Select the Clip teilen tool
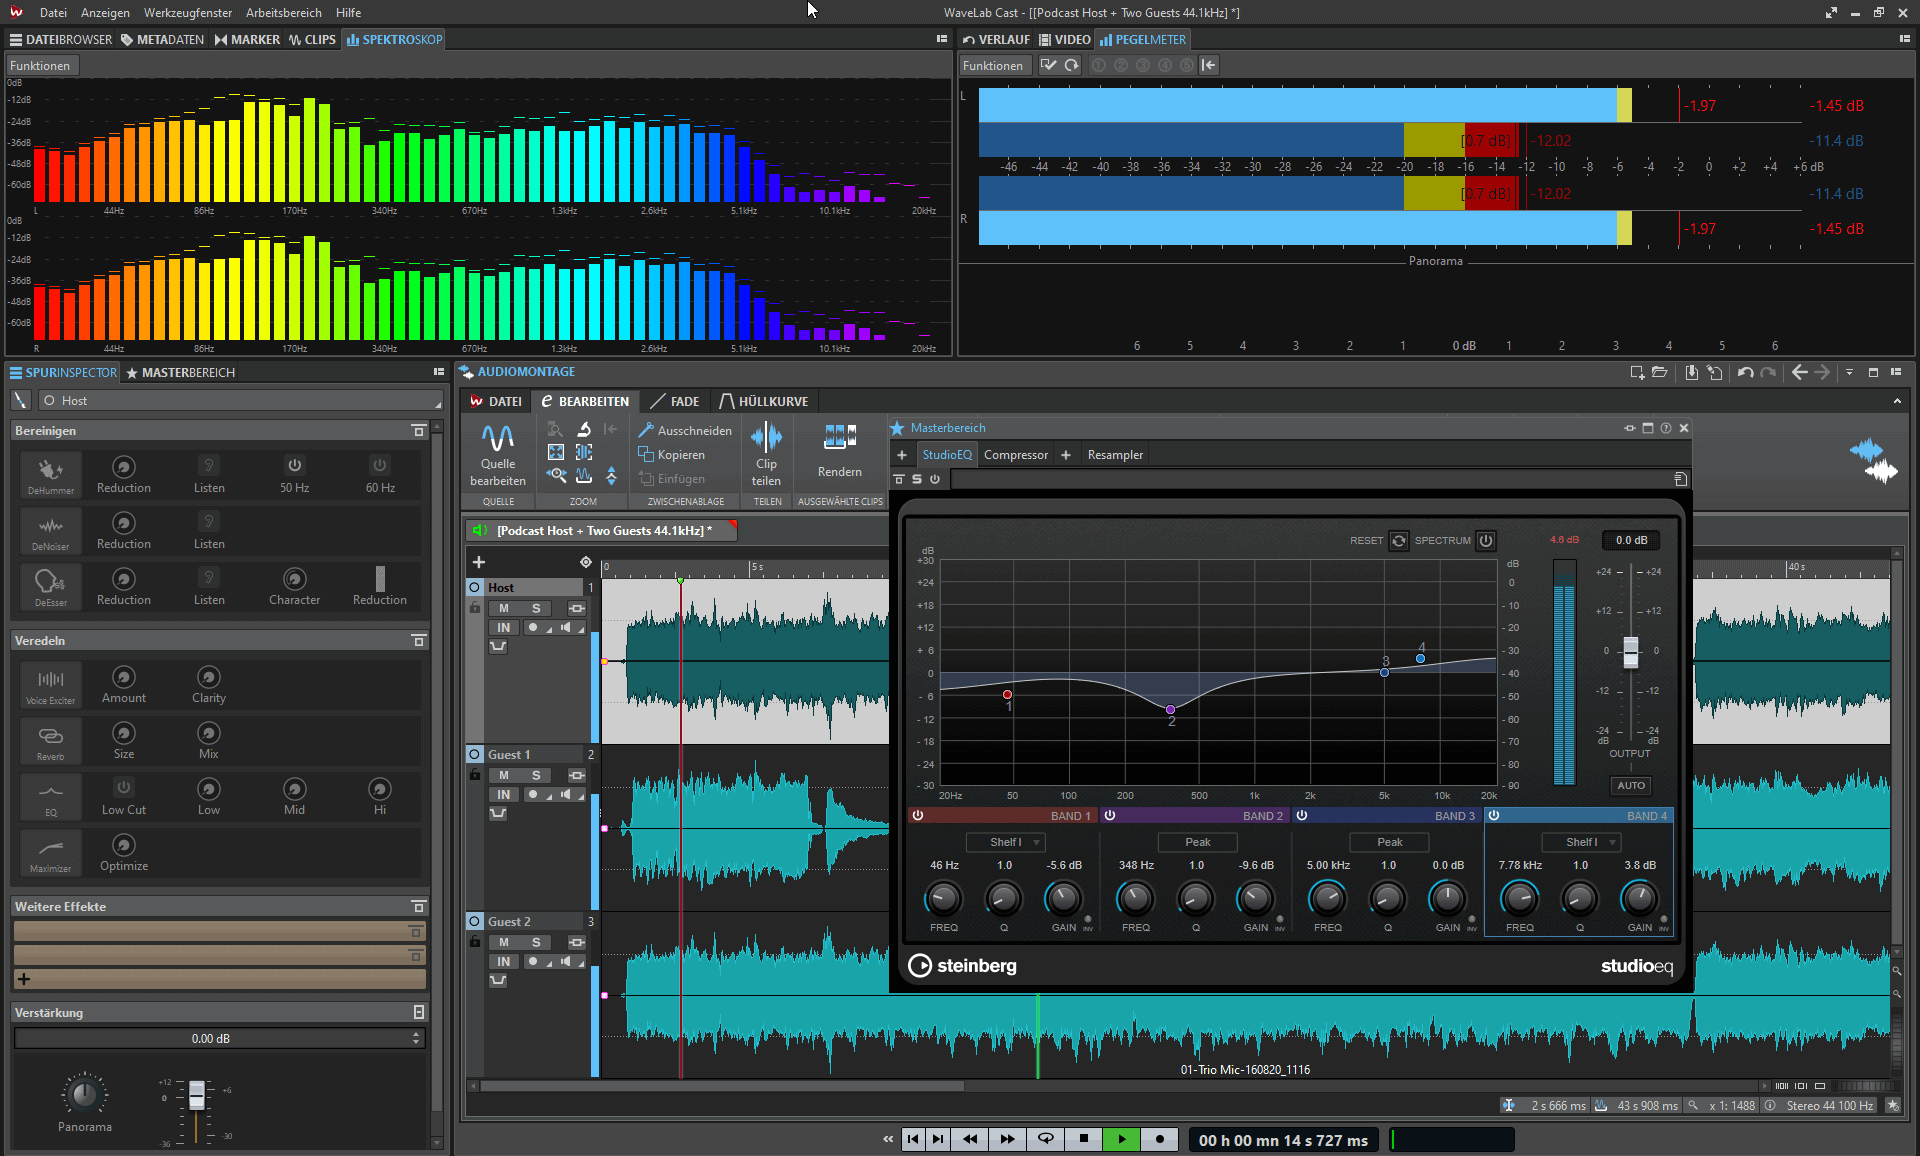This screenshot has height=1156, width=1920. (x=766, y=453)
